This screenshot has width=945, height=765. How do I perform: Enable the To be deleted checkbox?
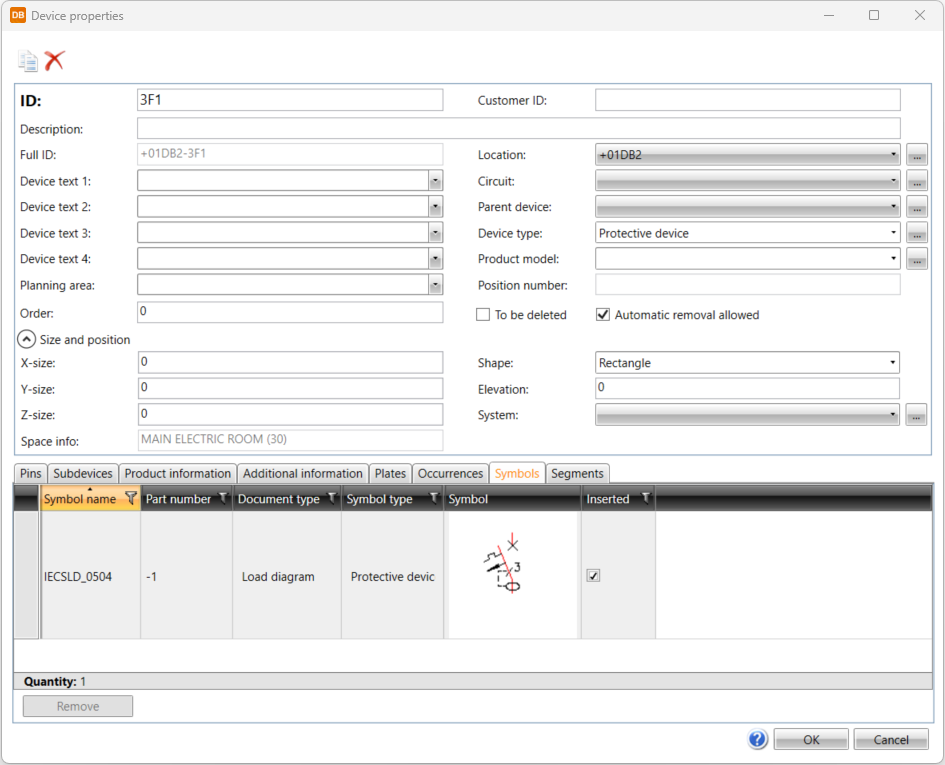(x=483, y=315)
